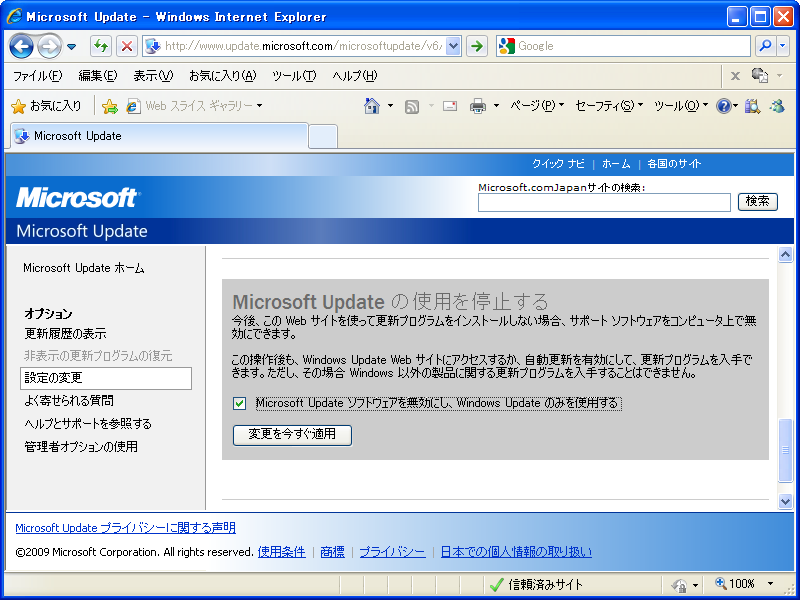Viewport: 800px width, 600px height.
Task: Select 設定の変更 in the sidebar
Action: coord(106,378)
